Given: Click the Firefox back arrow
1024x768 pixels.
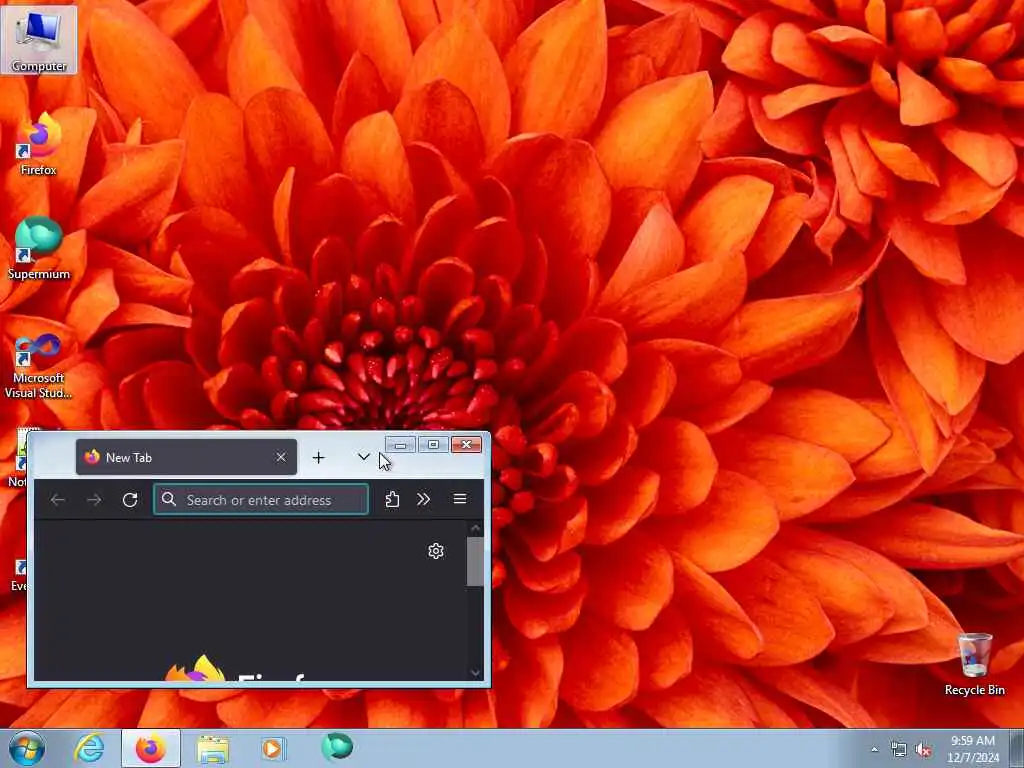Looking at the screenshot, I should [57, 500].
